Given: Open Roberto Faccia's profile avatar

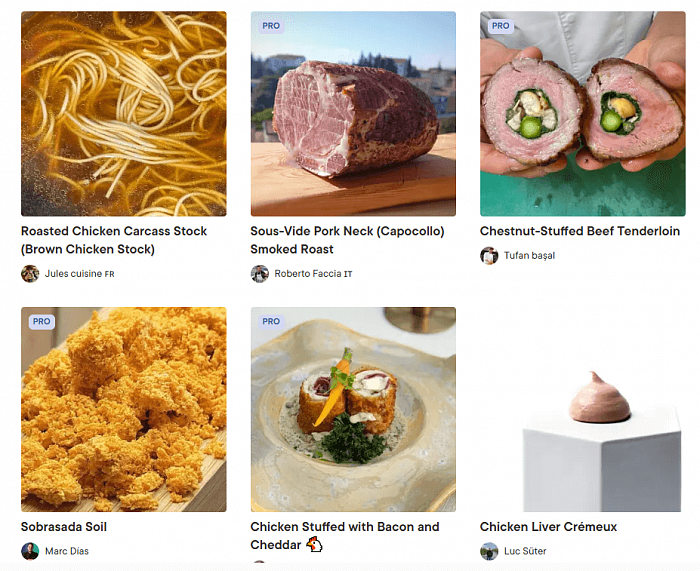Looking at the screenshot, I should (x=259, y=274).
